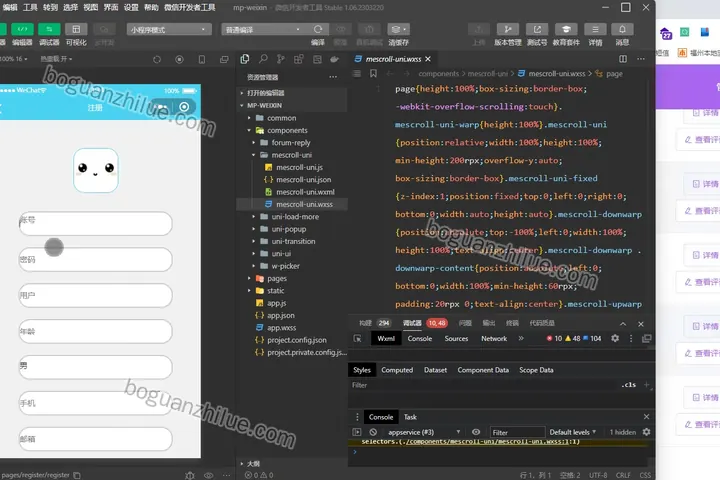This screenshot has height=480, width=720.
Task: Tap the account input field in simulator
Action: [96, 224]
